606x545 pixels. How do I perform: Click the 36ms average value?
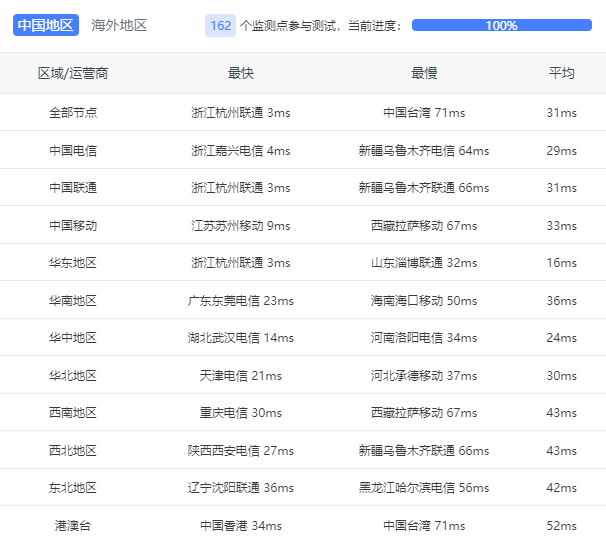[562, 300]
